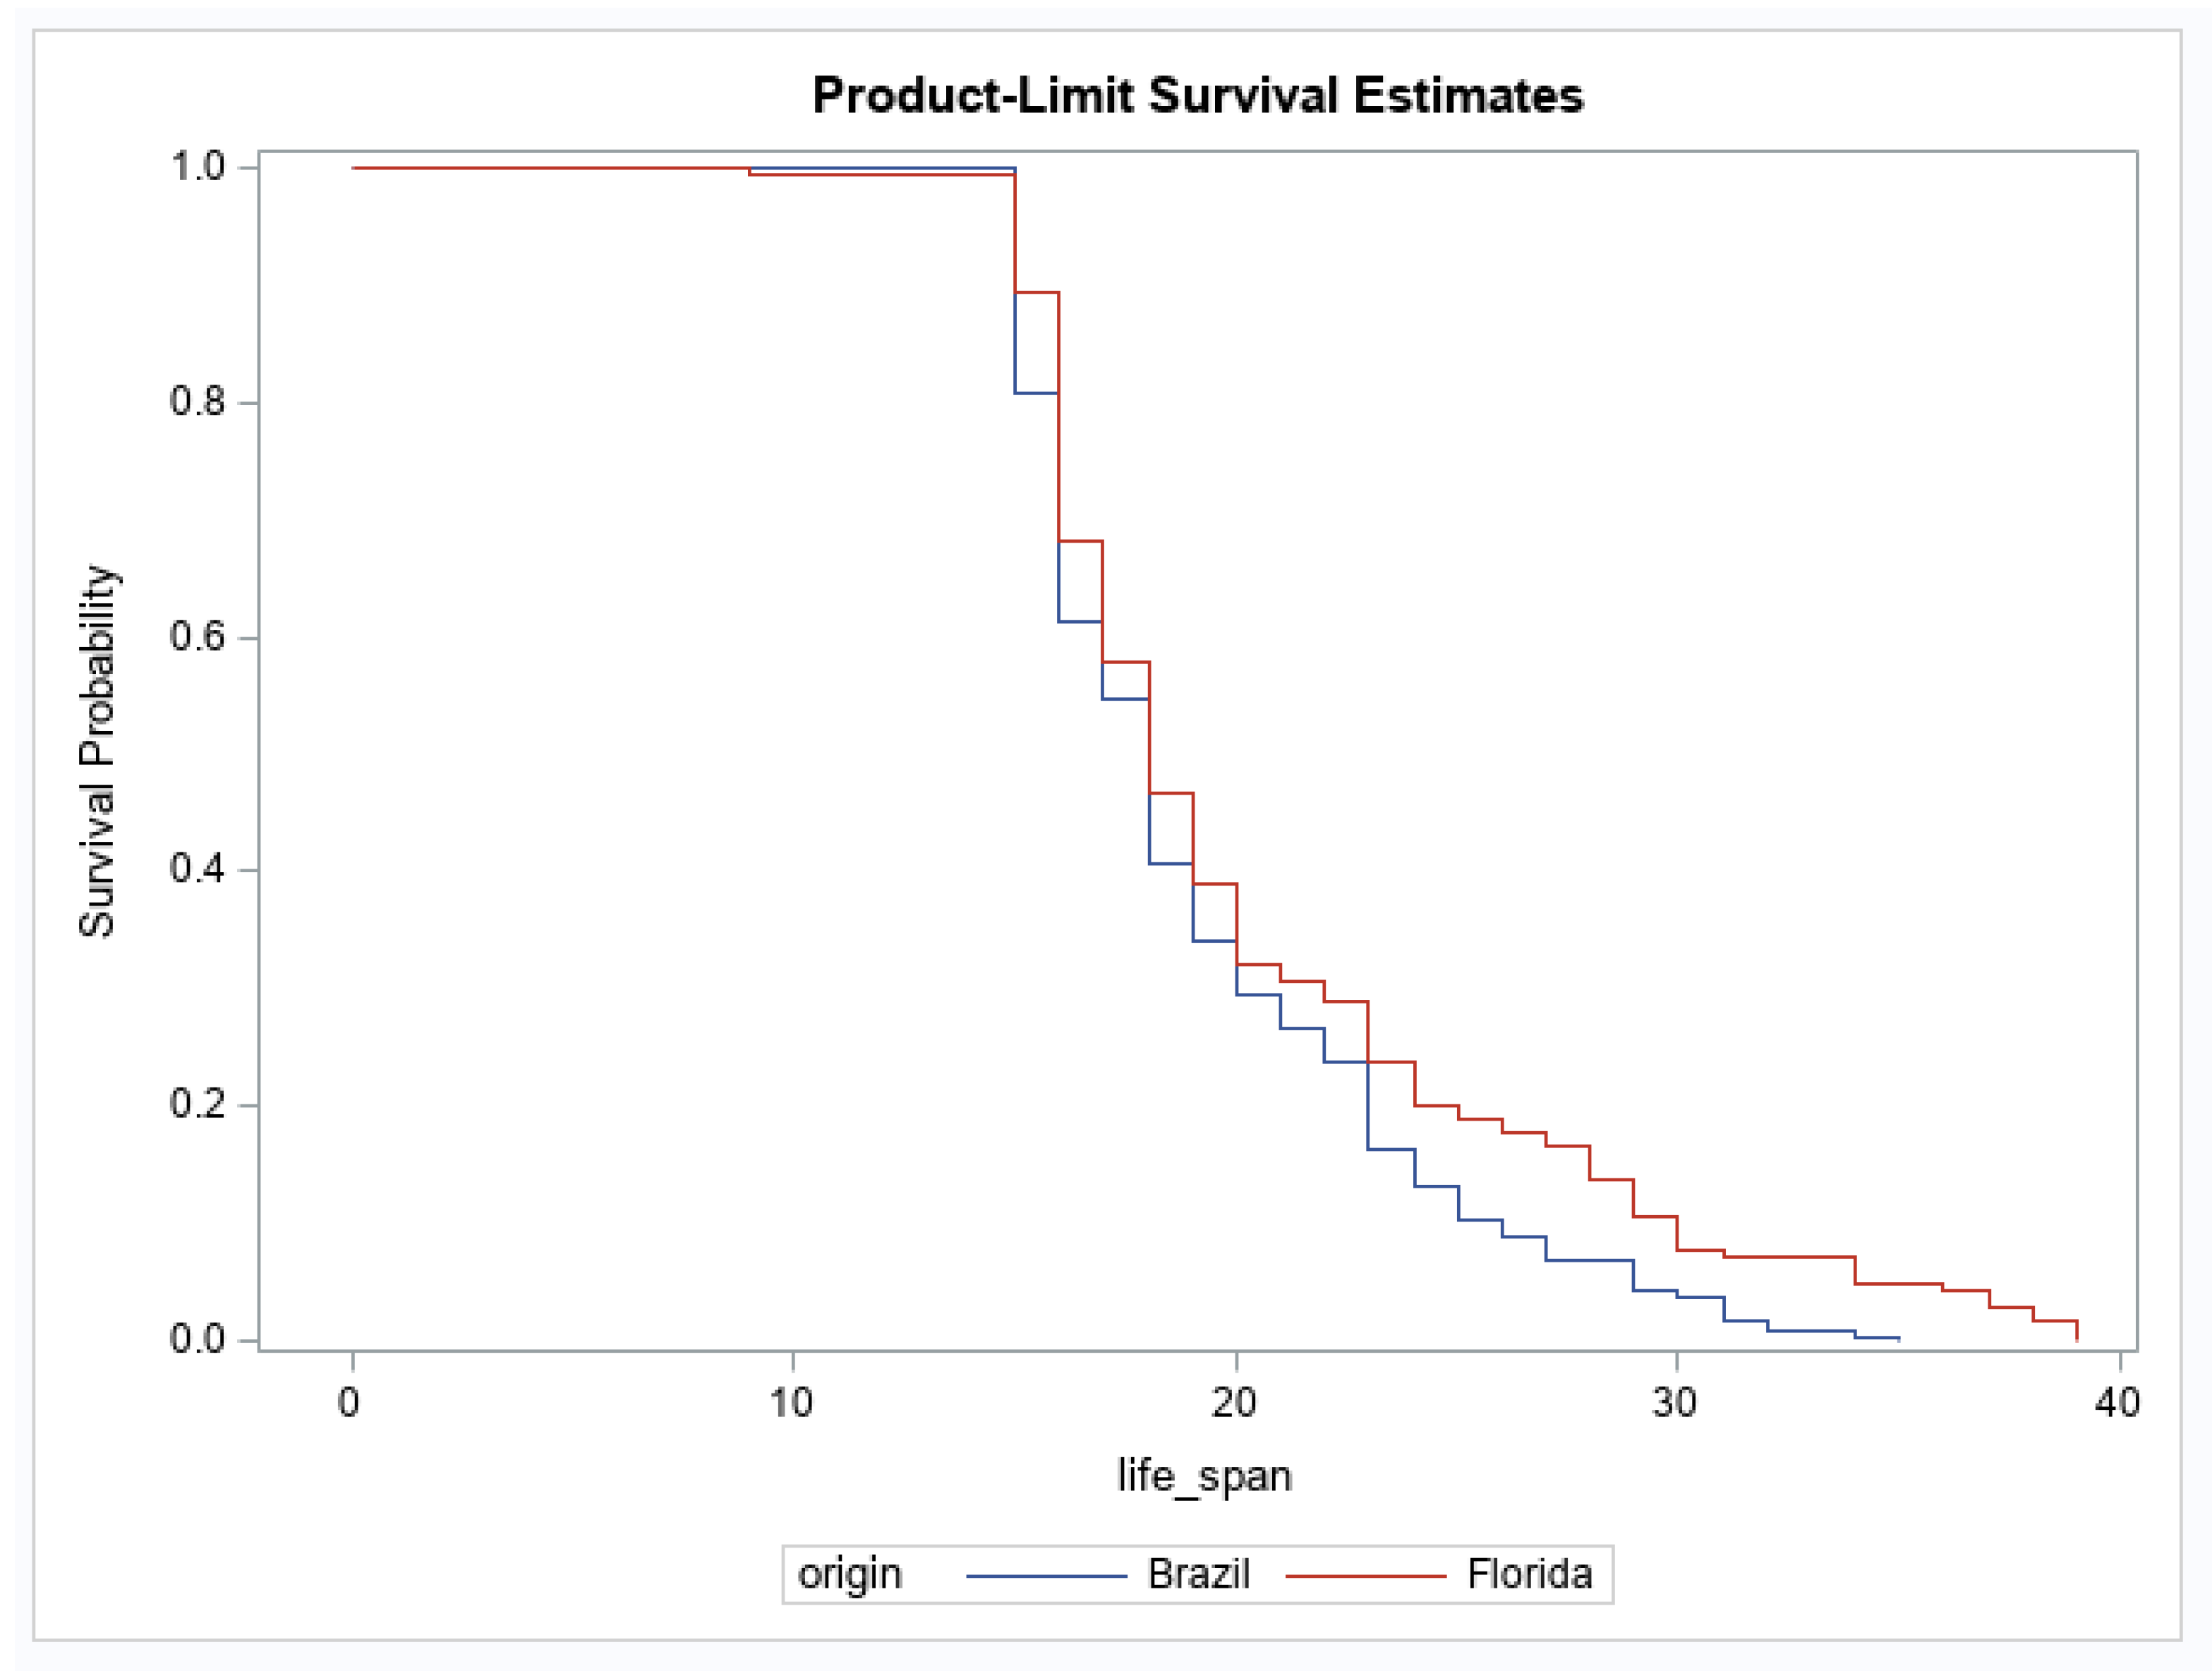Screen dimensions: 2212x1671
Task: Select the Florida legend label
Action: [x=1529, y=1574]
